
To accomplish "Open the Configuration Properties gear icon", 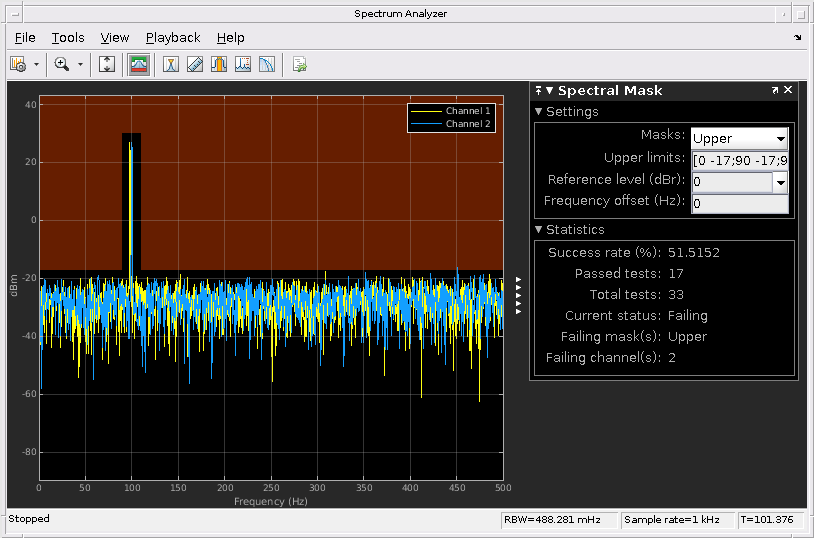I will (x=18, y=64).
